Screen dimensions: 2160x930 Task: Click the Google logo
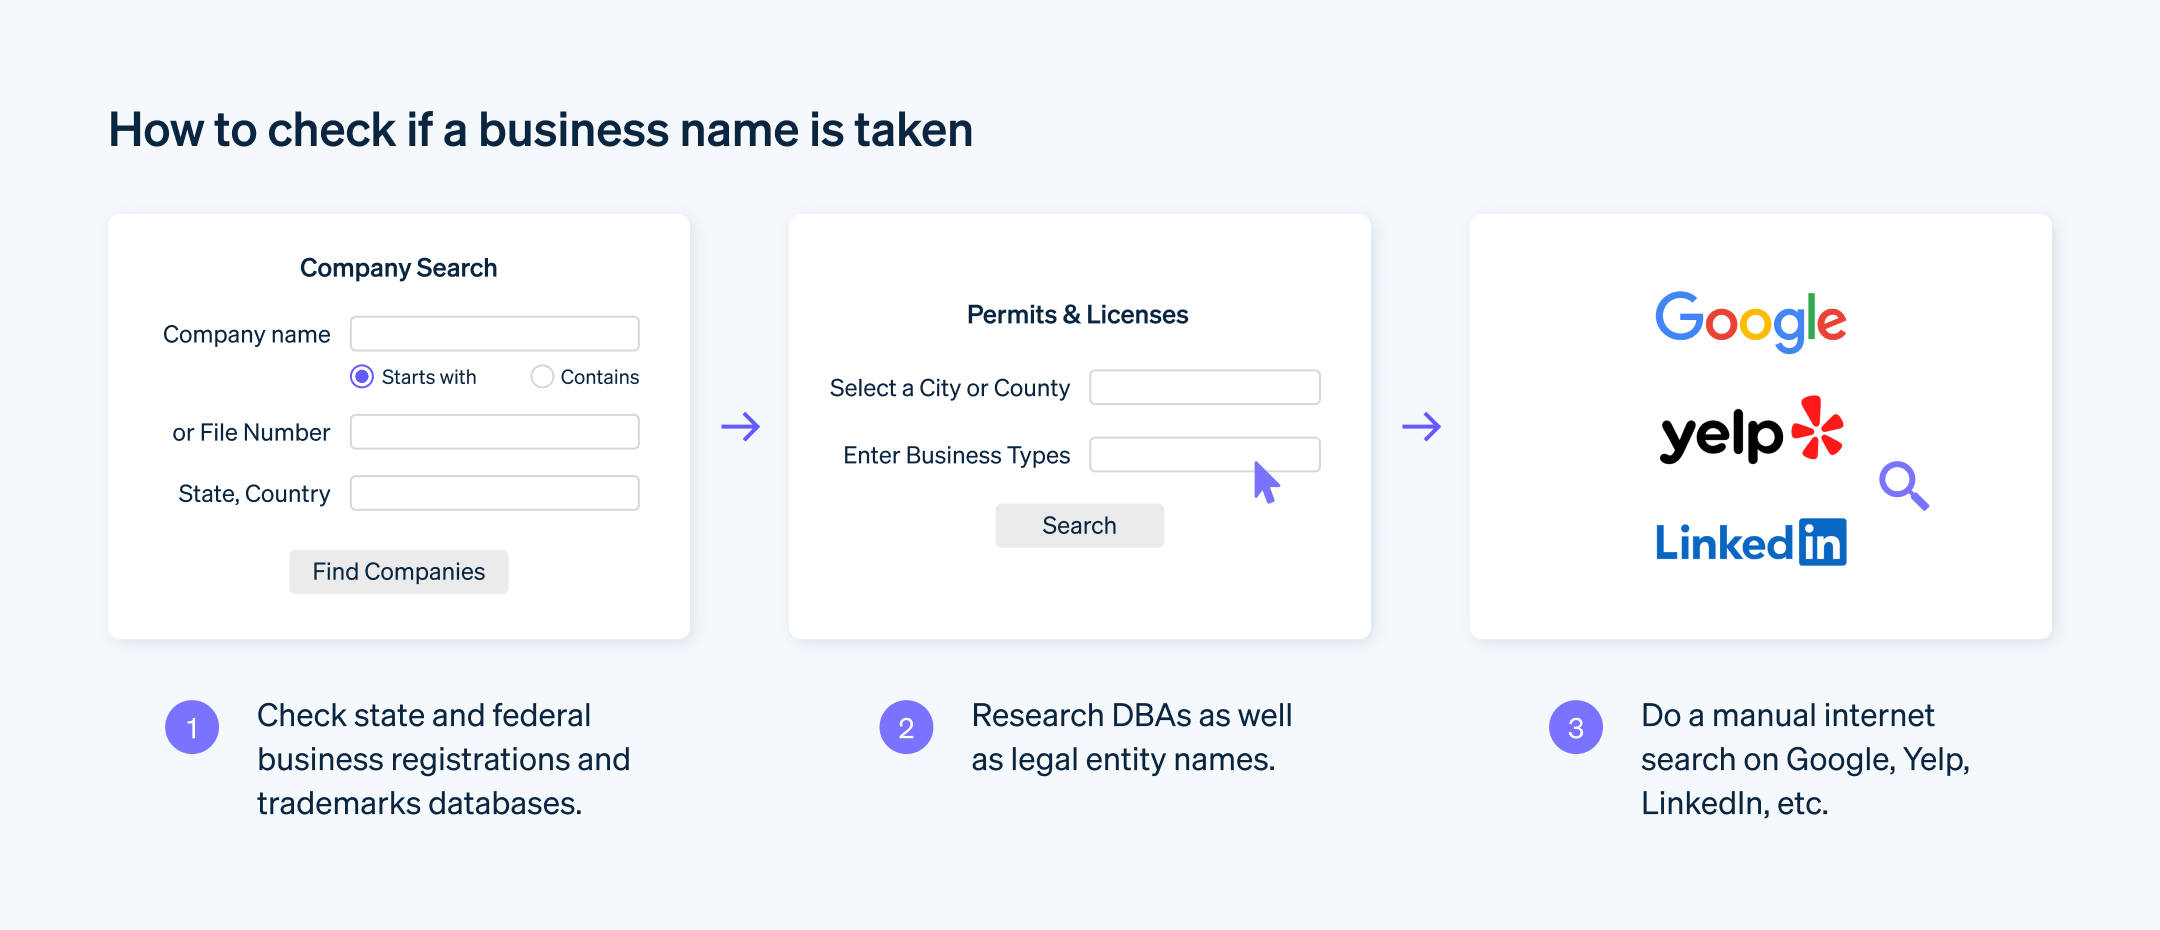pos(1750,321)
